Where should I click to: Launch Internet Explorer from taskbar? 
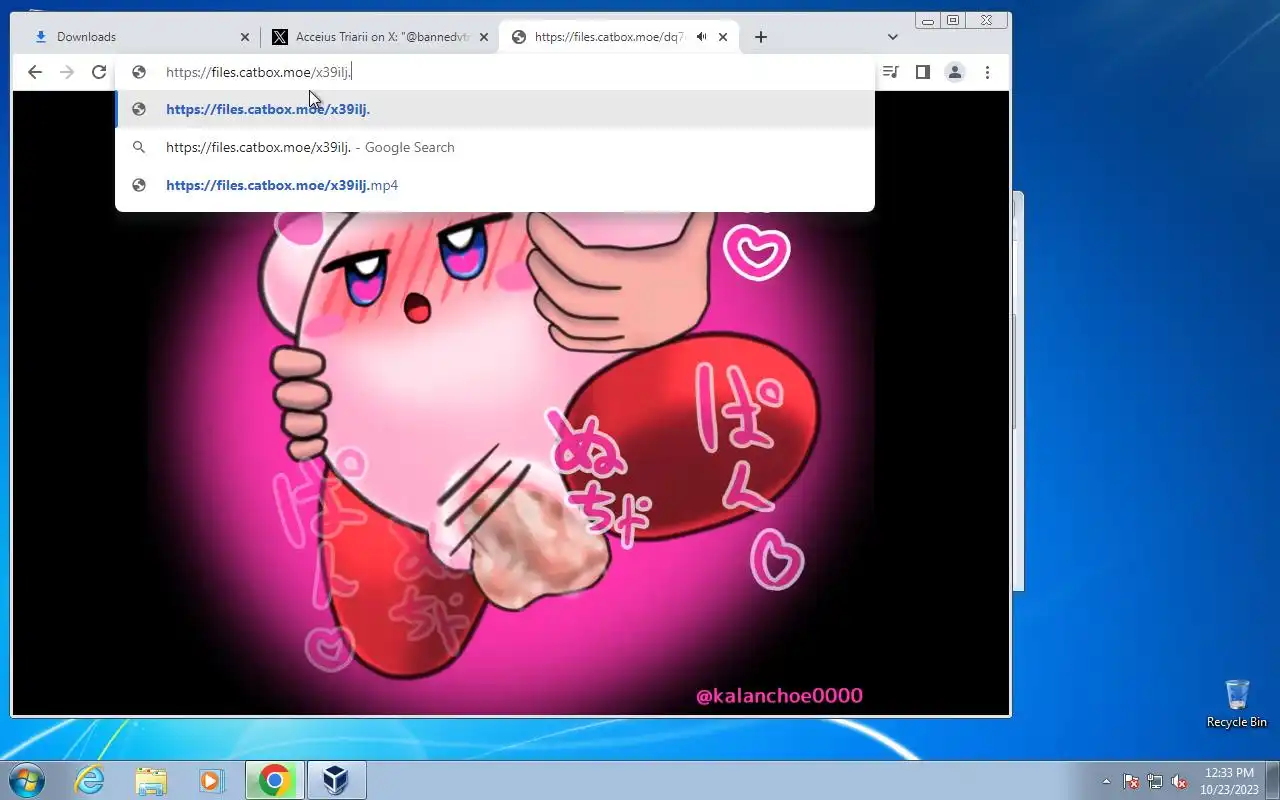click(x=90, y=780)
